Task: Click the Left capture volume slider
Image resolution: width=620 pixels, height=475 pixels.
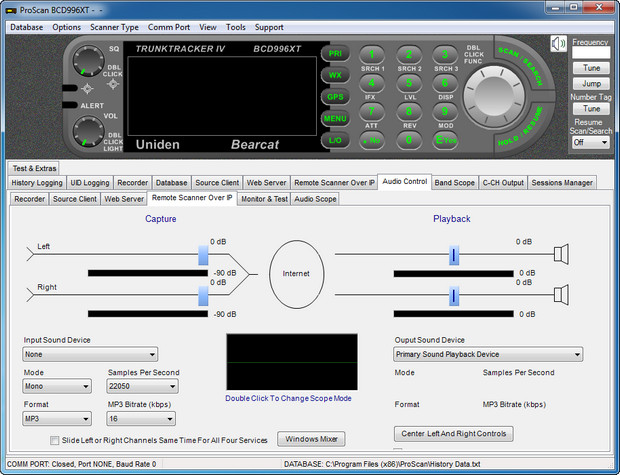Action: tap(204, 256)
